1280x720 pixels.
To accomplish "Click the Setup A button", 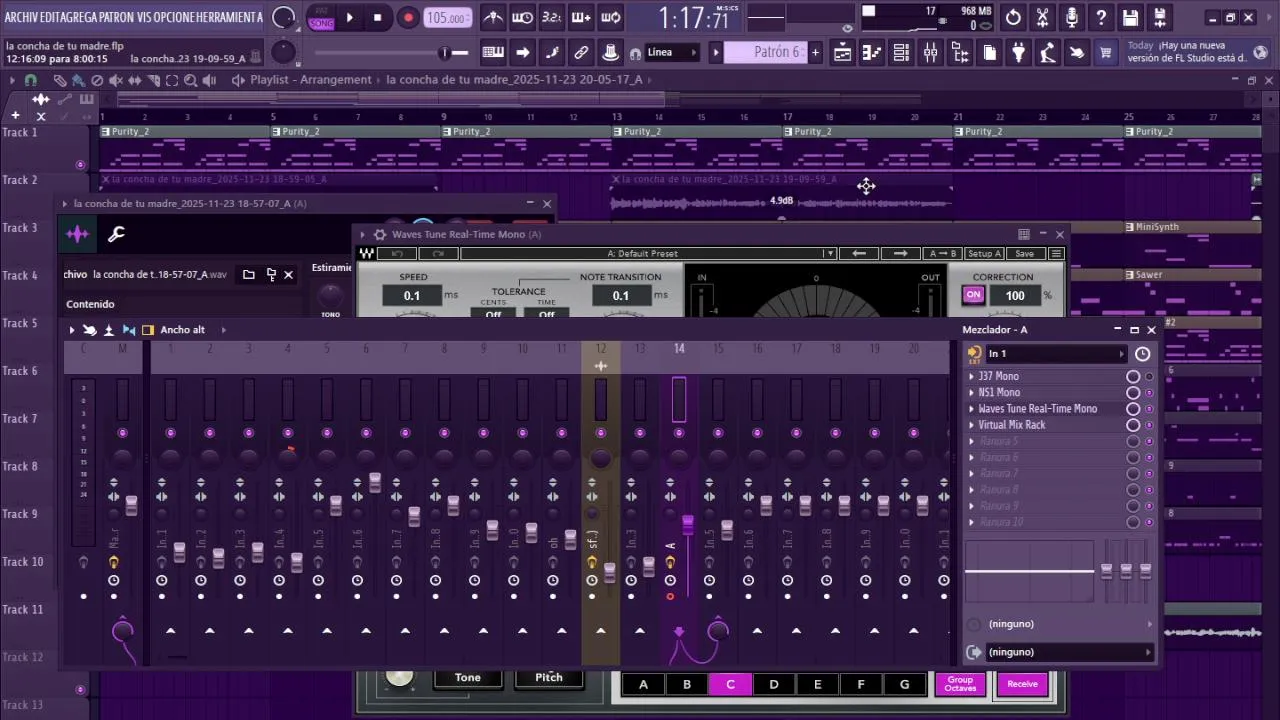I will pyautogui.click(x=984, y=254).
